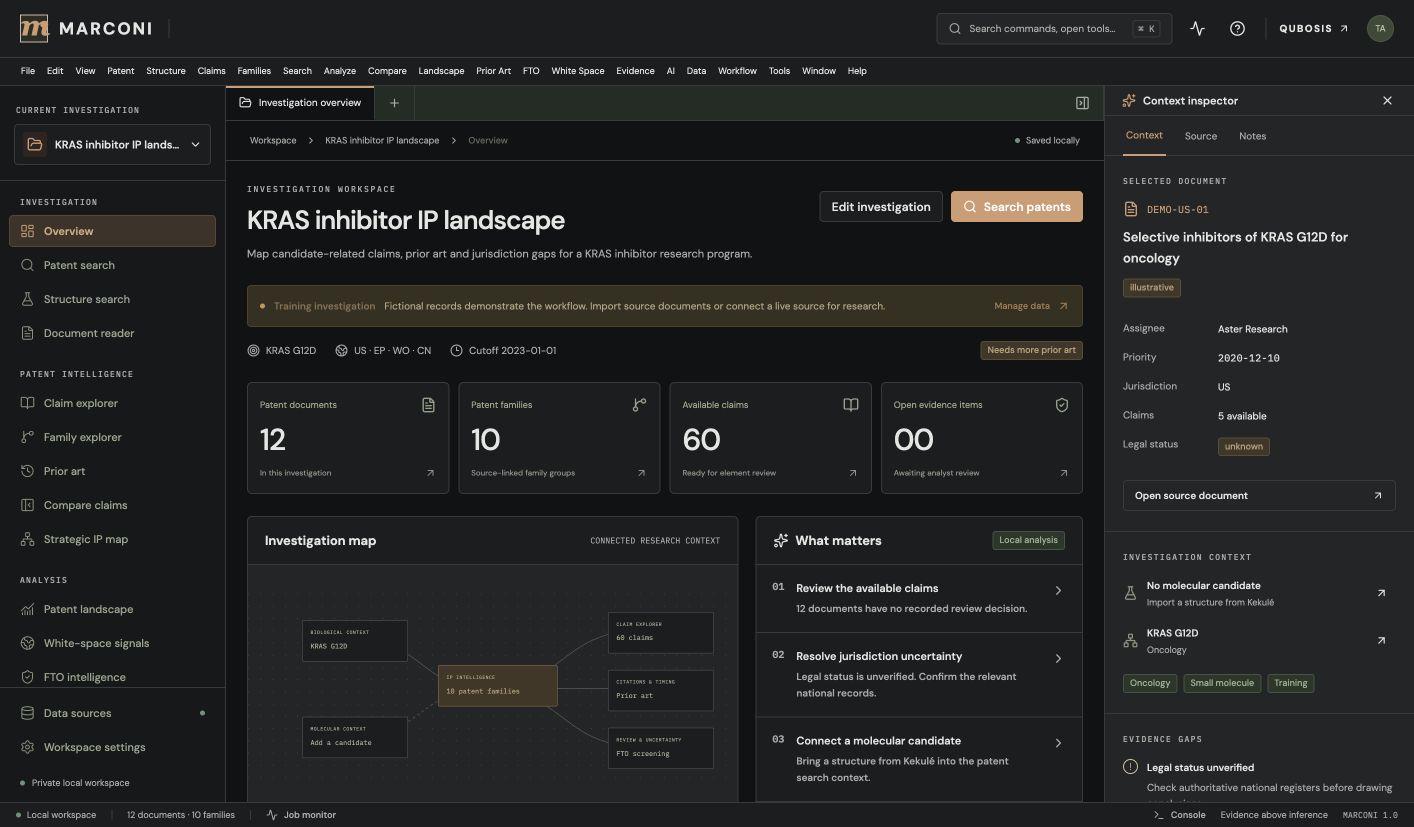Add a new tab with plus icon

[394, 103]
